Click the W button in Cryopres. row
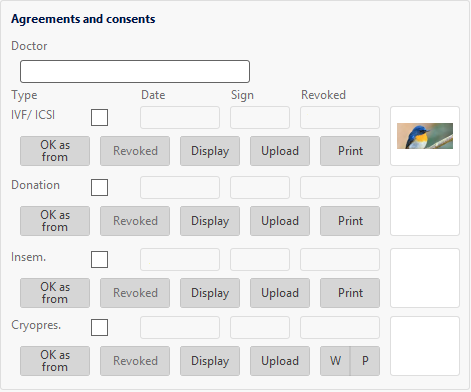Image resolution: width=471 pixels, height=392 pixels. pyautogui.click(x=335, y=361)
